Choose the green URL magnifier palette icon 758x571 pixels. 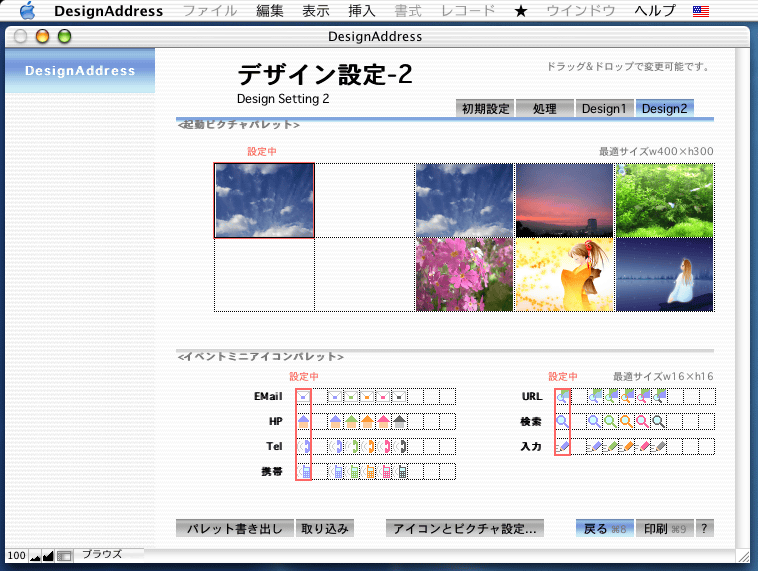click(x=611, y=396)
